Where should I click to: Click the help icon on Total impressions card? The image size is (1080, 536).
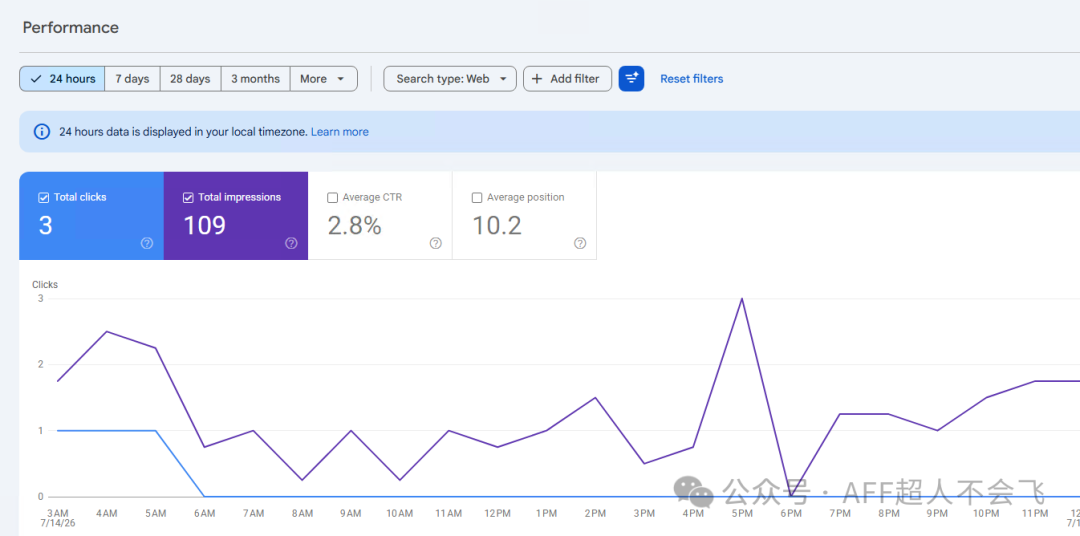pos(291,243)
